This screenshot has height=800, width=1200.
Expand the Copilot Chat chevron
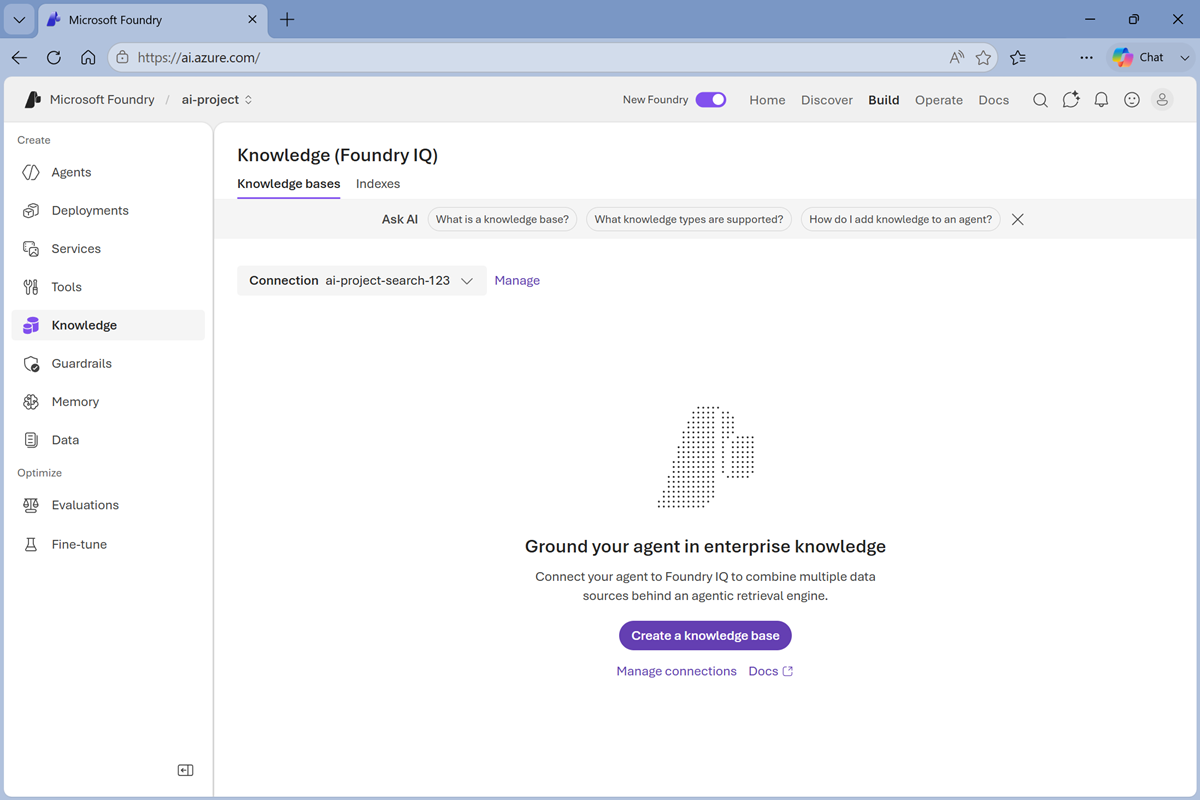[x=1184, y=58]
